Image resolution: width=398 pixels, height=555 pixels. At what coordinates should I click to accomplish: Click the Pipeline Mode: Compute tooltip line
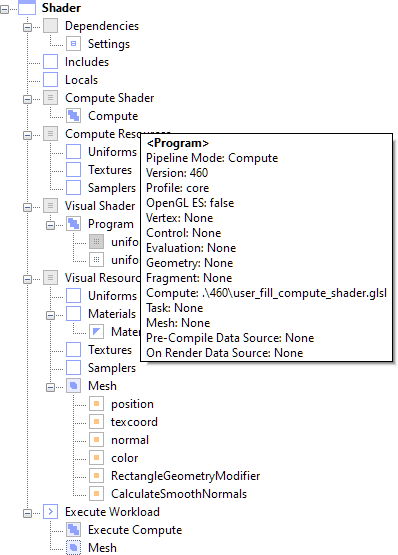212,158
